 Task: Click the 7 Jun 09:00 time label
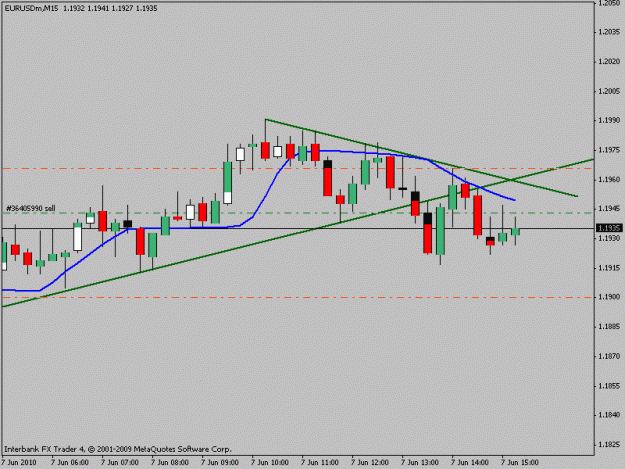coord(220,462)
